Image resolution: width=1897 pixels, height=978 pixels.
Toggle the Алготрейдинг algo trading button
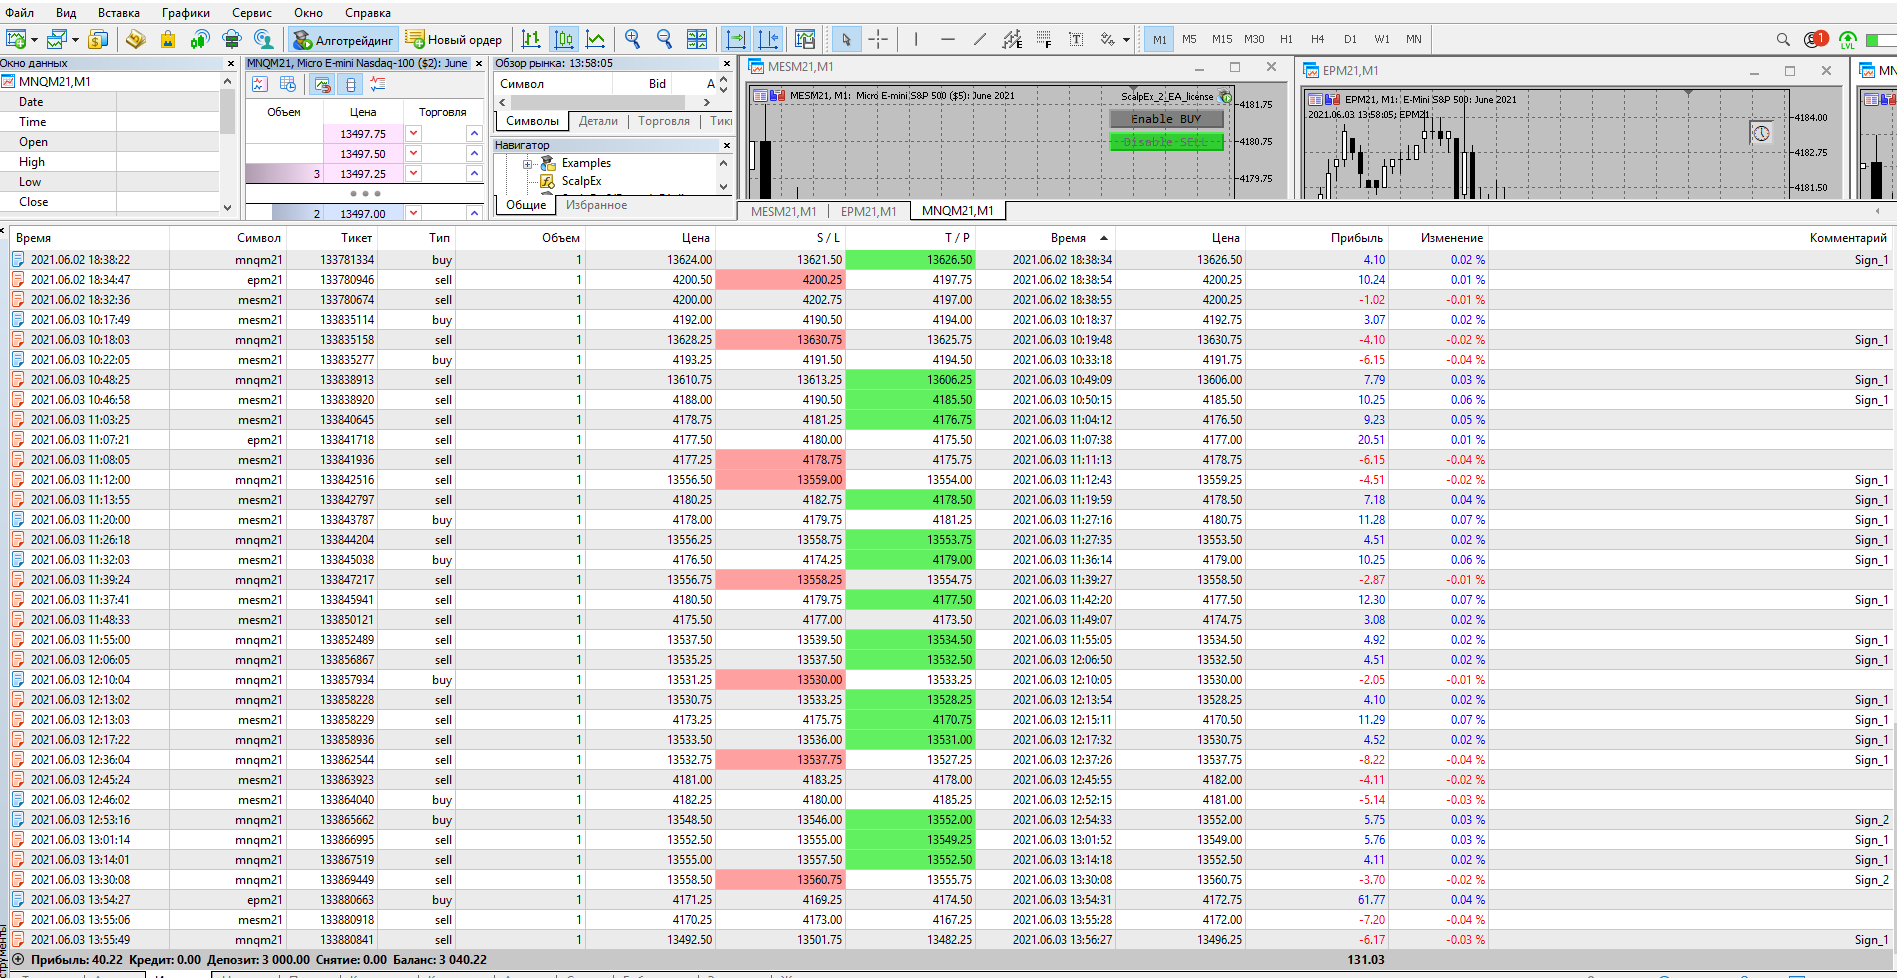click(344, 40)
